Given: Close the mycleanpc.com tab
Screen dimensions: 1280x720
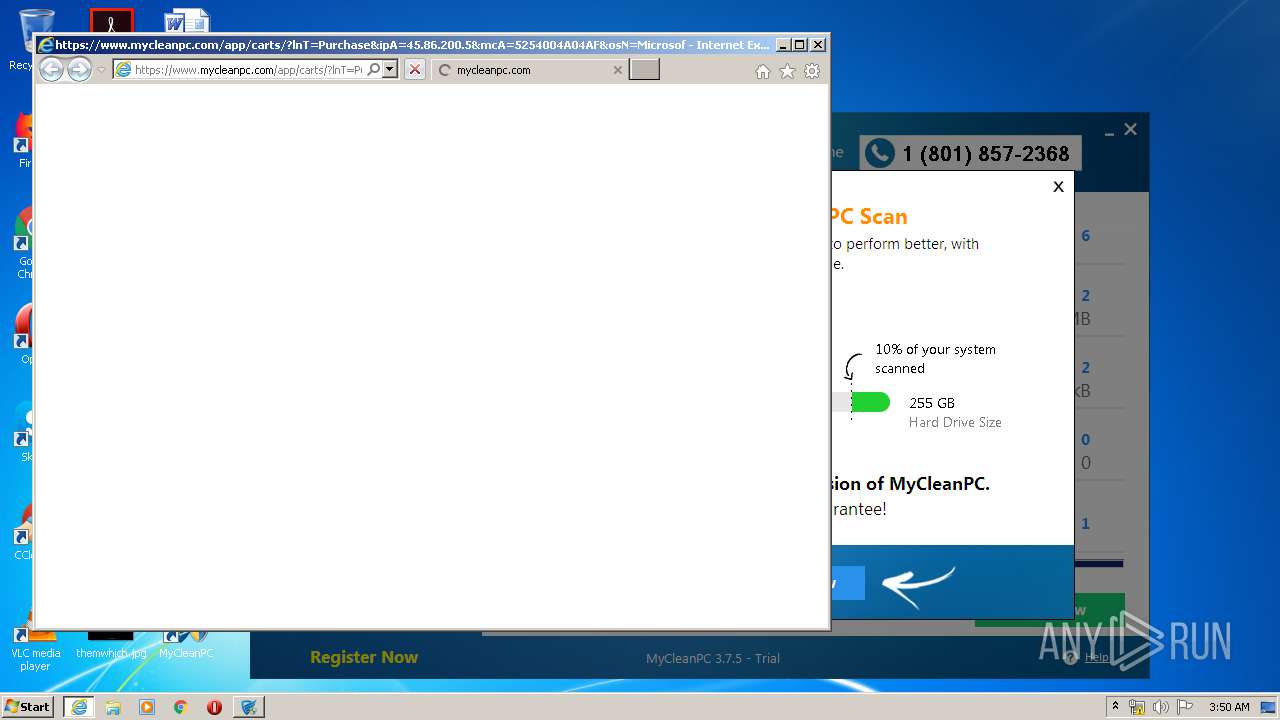Looking at the screenshot, I should 617,70.
